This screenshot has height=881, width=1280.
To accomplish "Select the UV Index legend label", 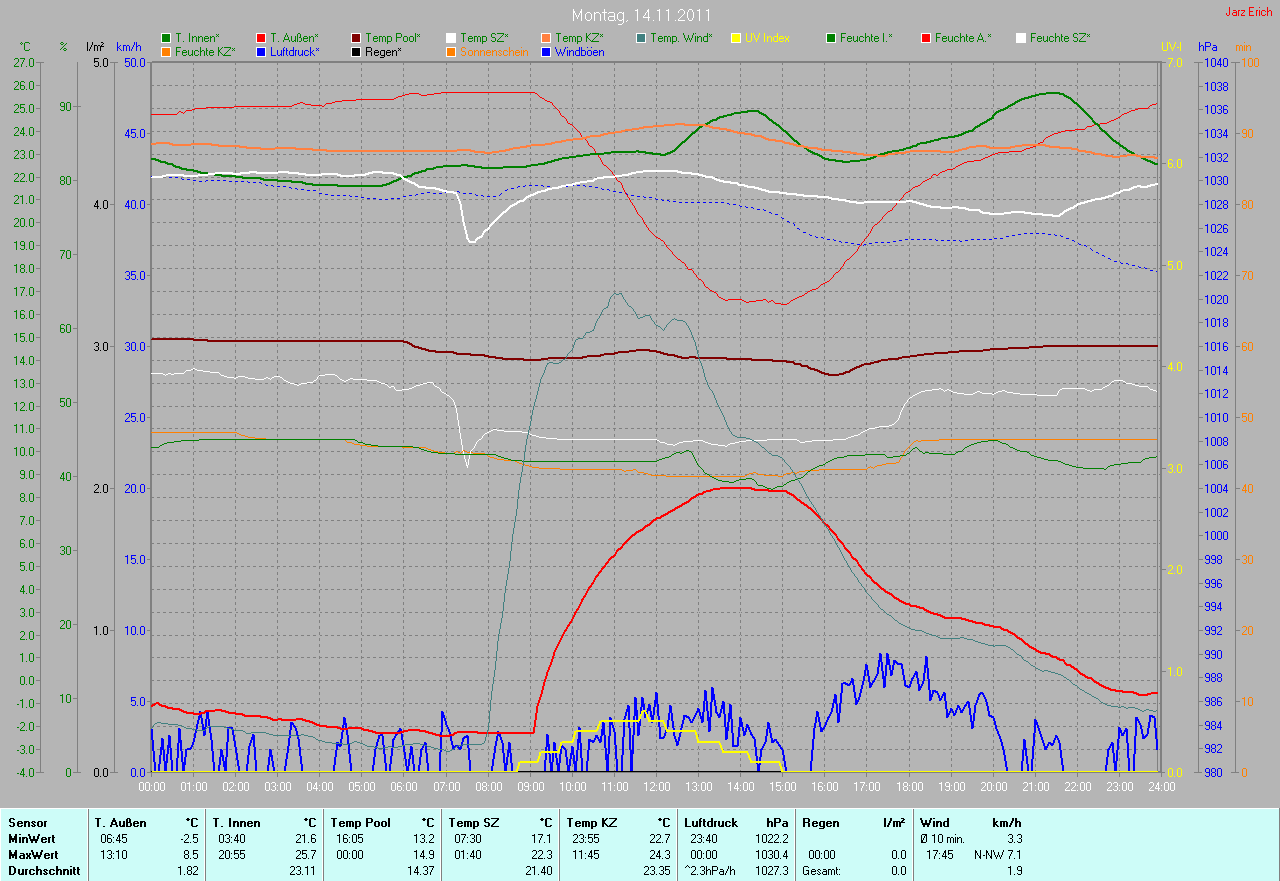I will (767, 38).
